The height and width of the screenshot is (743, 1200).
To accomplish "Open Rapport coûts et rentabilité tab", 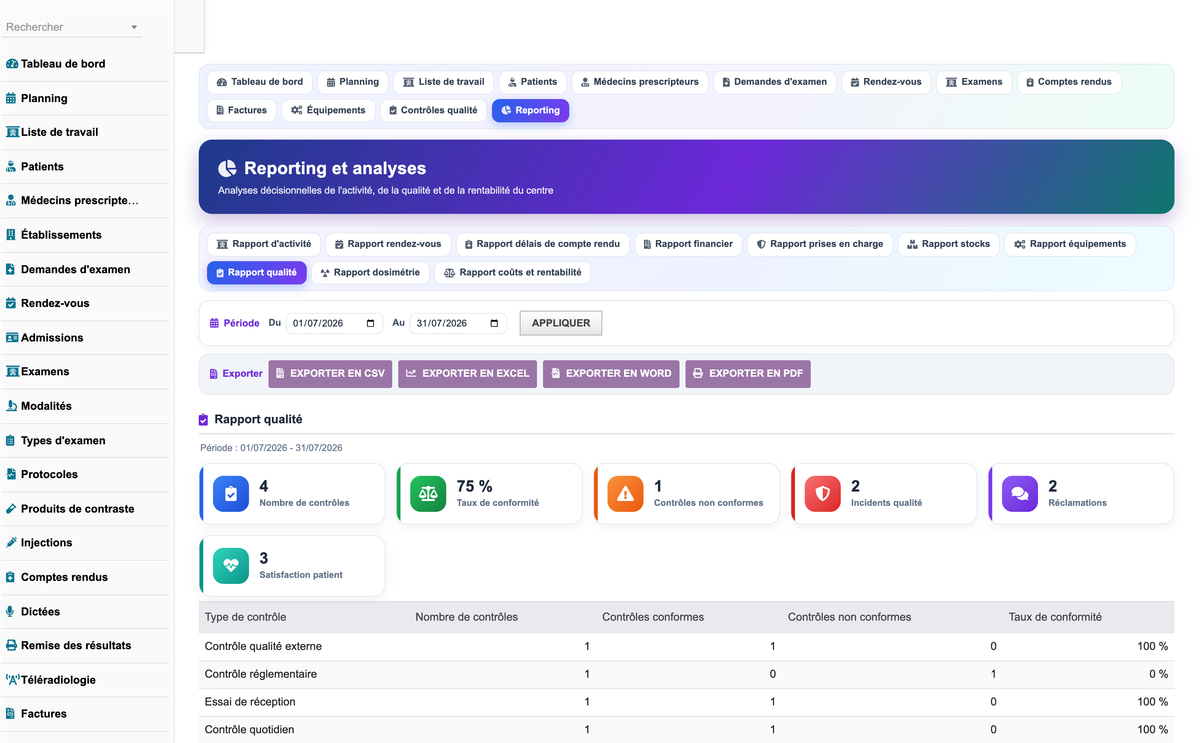I will (x=512, y=272).
